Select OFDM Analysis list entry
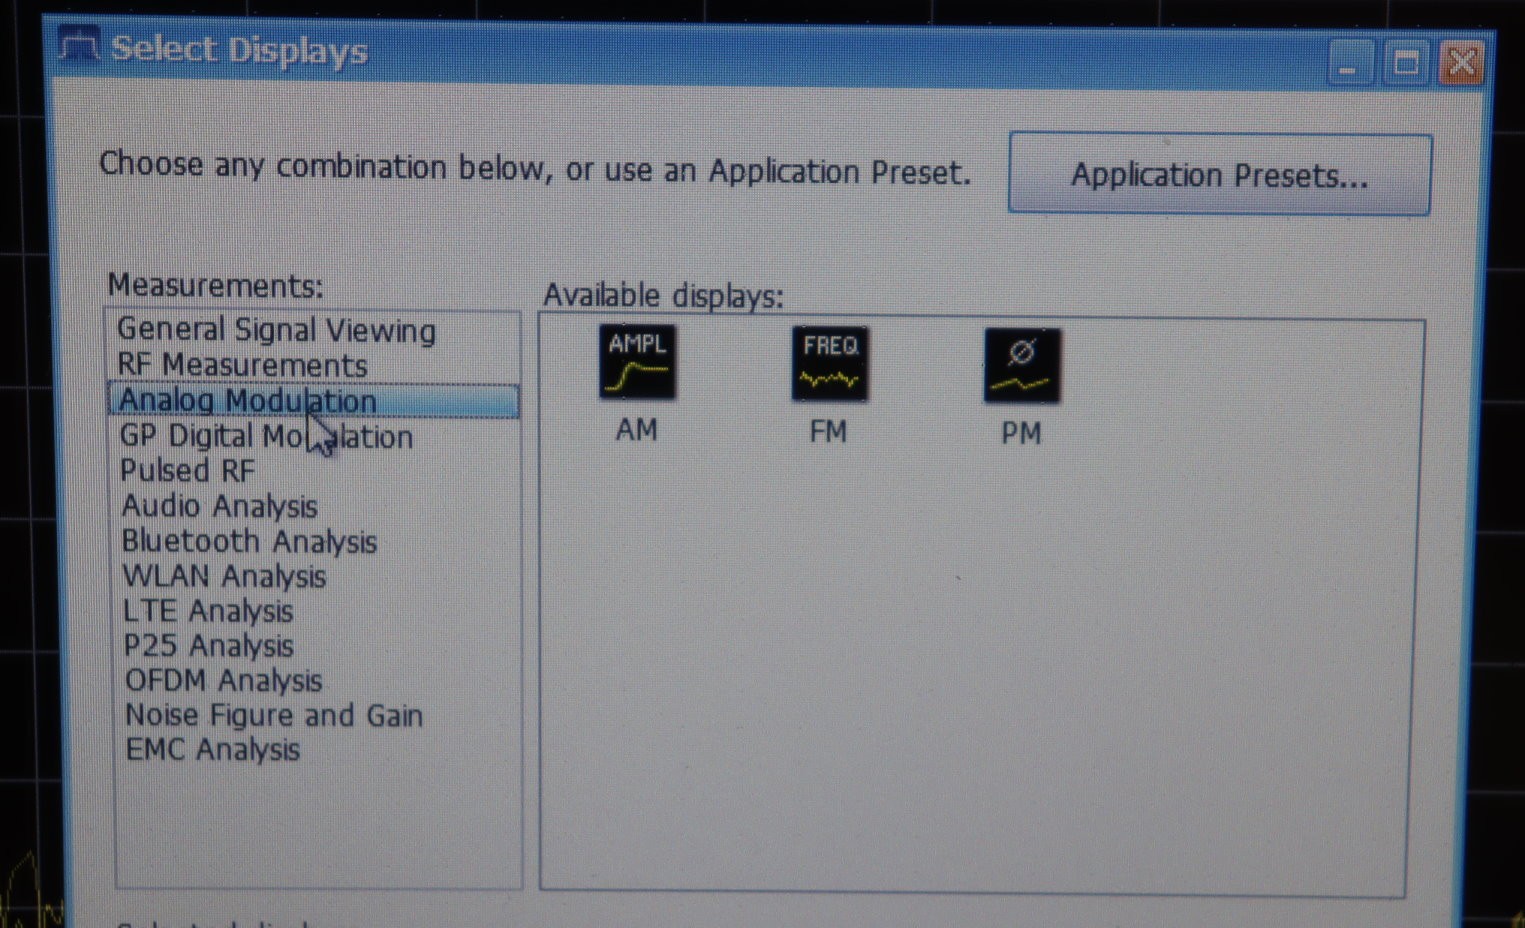This screenshot has height=928, width=1525. click(223, 681)
